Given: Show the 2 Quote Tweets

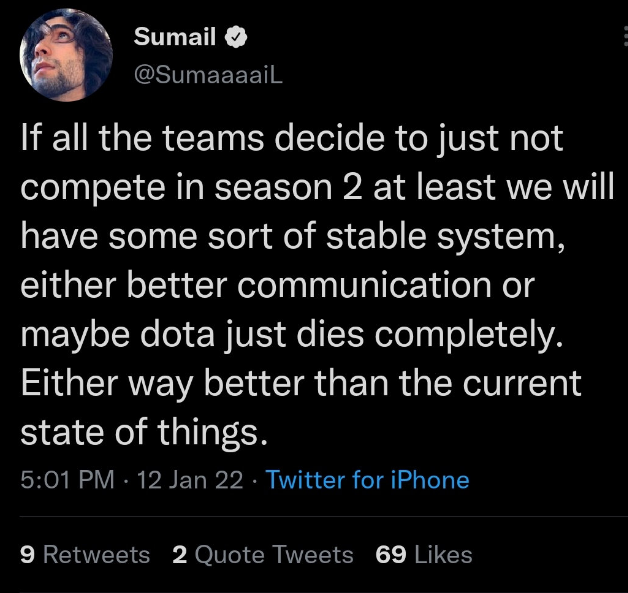Looking at the screenshot, I should click(x=262, y=554).
